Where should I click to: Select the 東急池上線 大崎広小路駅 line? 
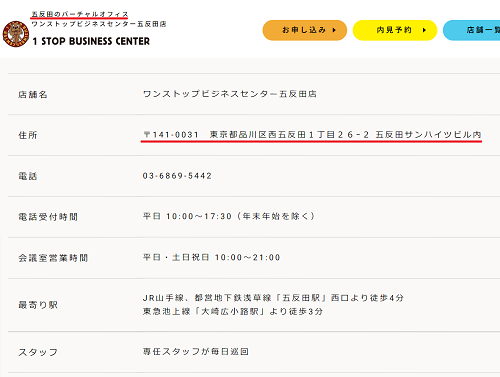coord(233,312)
